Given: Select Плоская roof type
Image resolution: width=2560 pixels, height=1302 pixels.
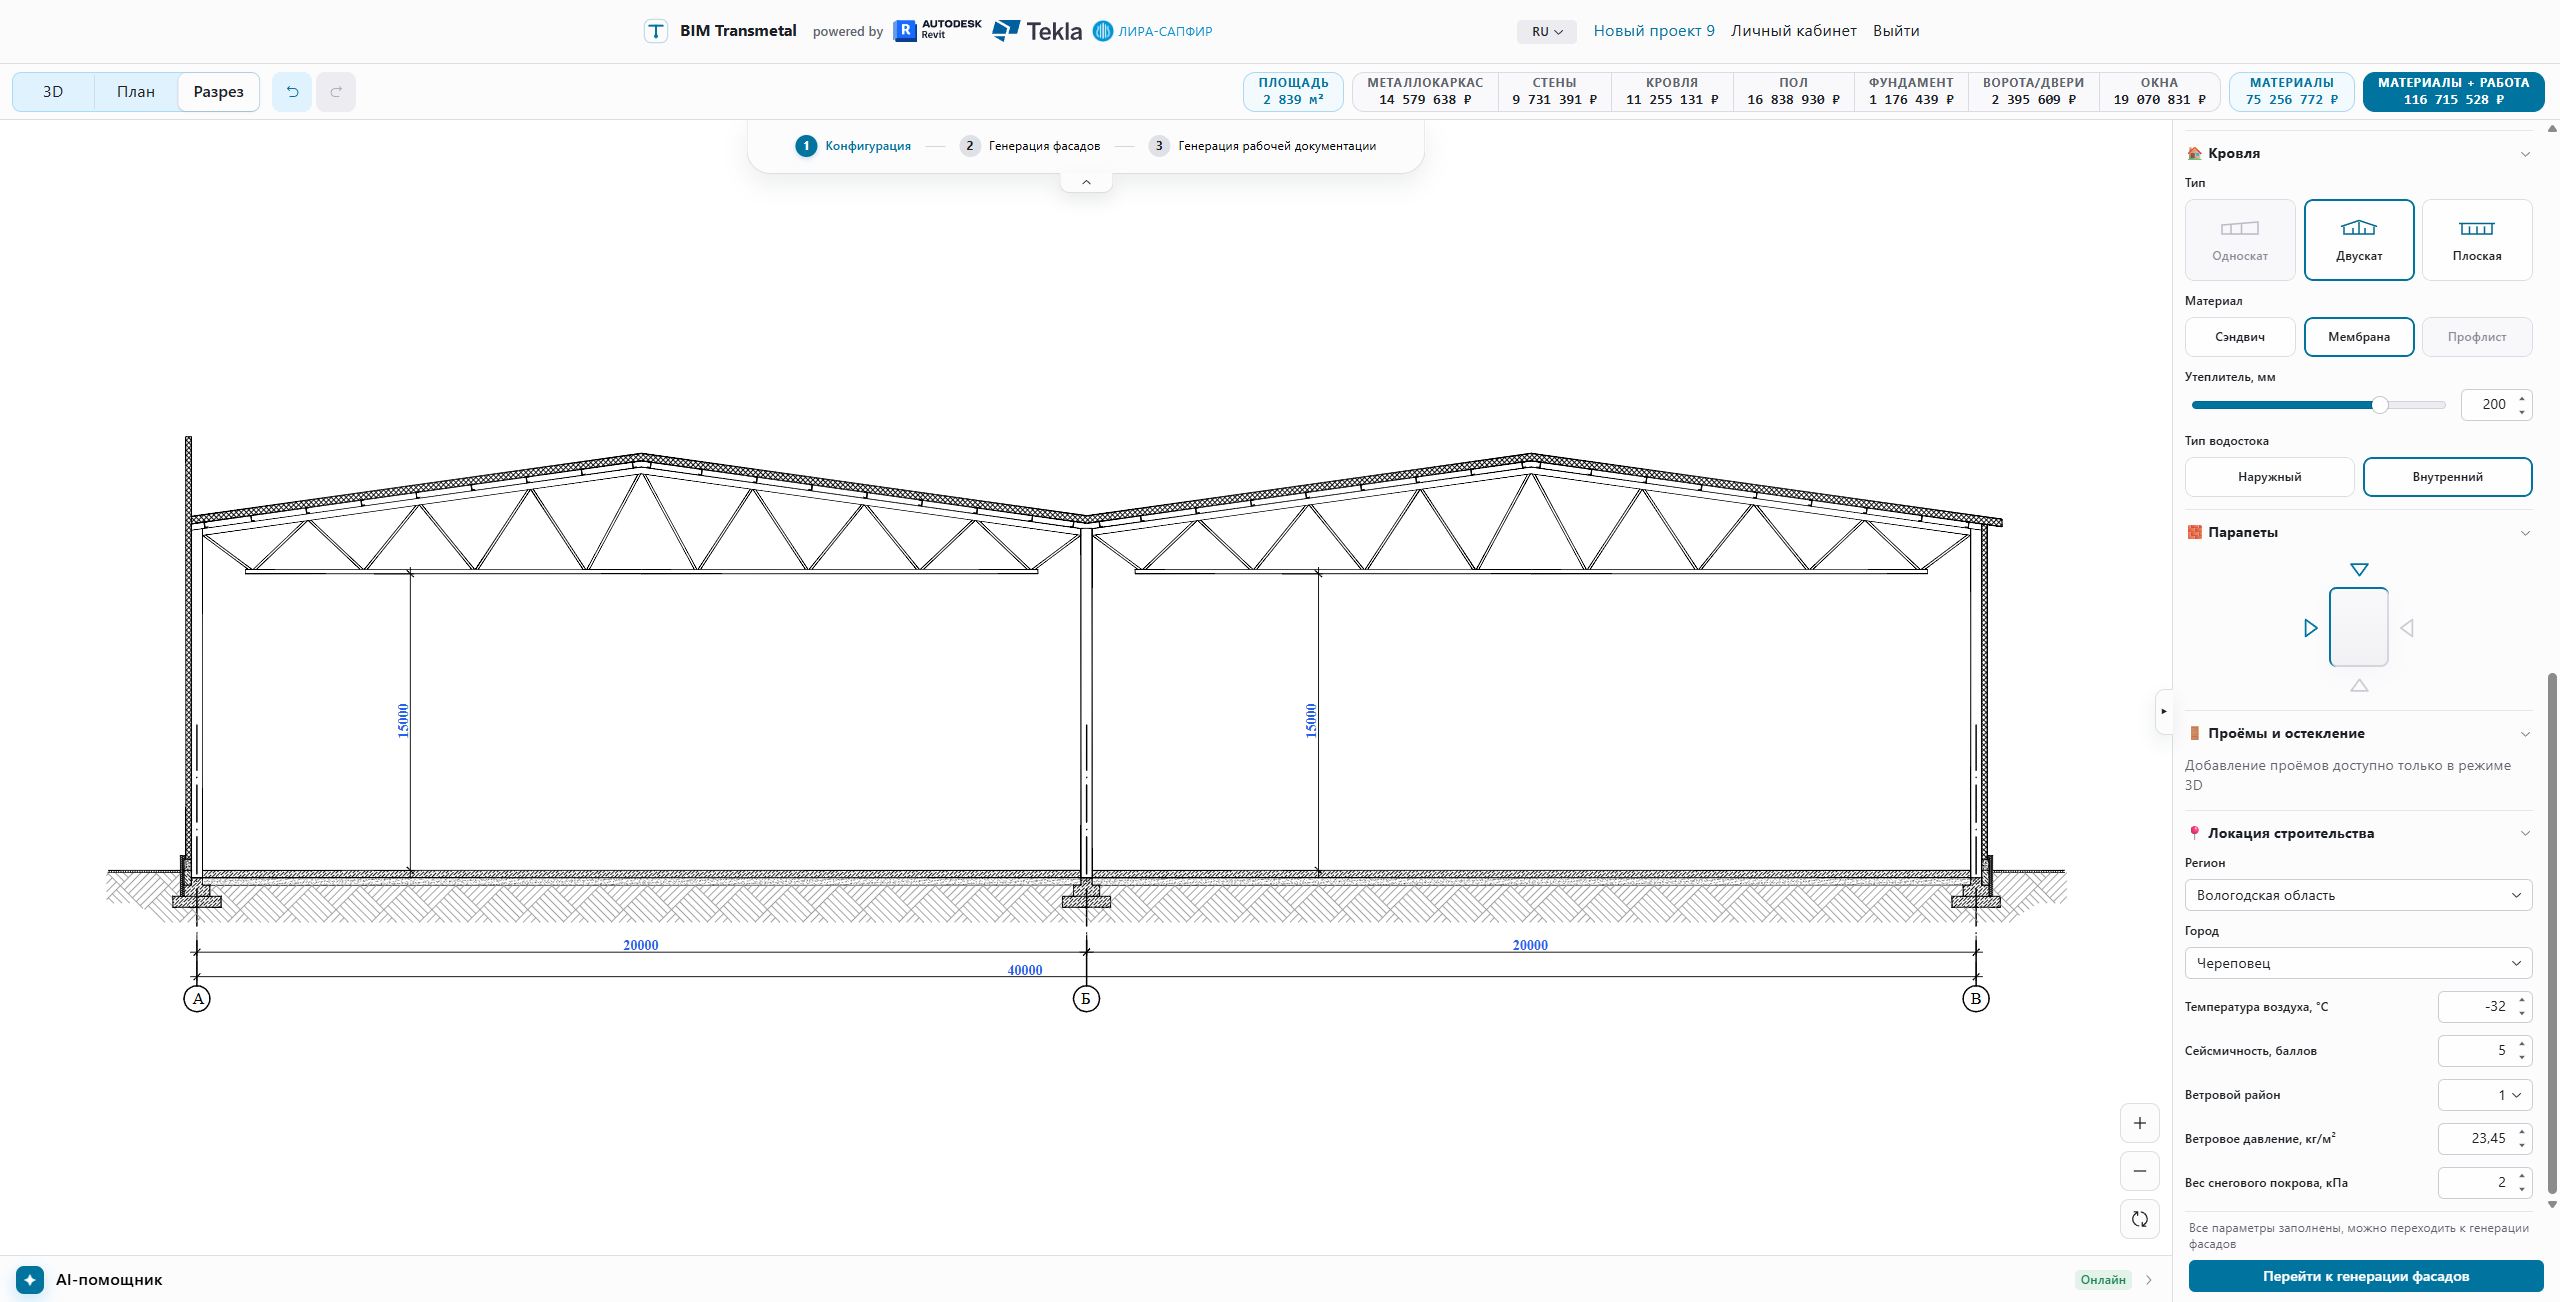Looking at the screenshot, I should click(2477, 240).
